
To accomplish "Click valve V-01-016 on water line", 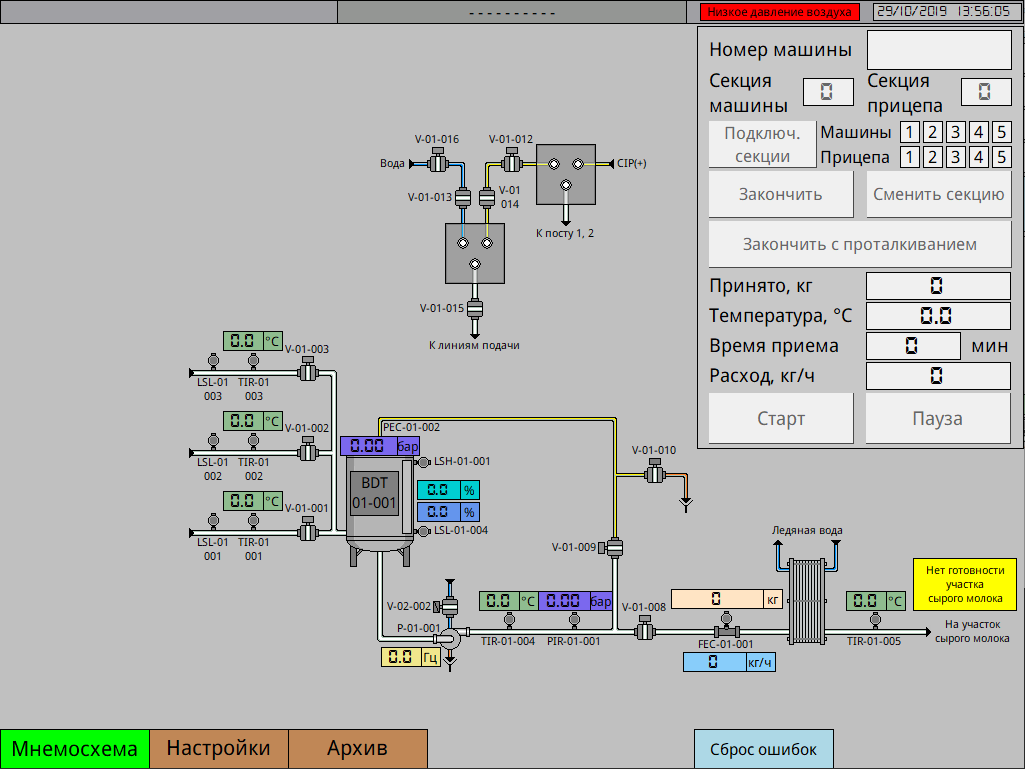I will coord(437,162).
